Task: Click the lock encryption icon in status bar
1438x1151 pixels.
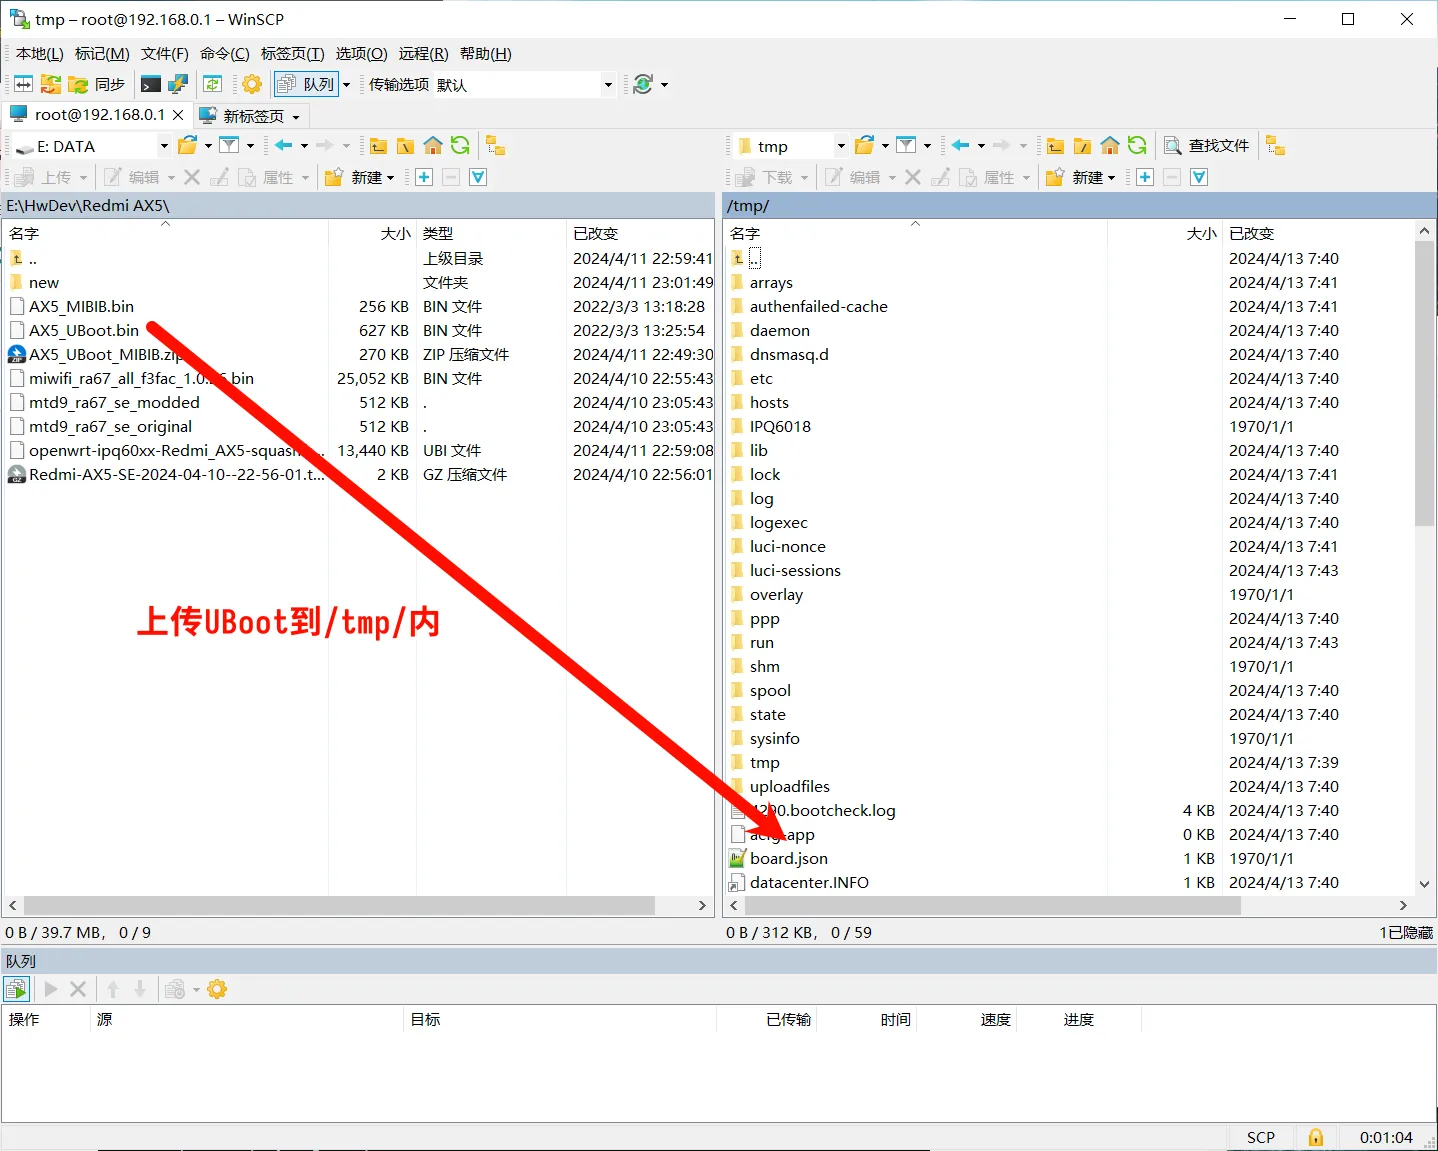Action: click(x=1316, y=1137)
